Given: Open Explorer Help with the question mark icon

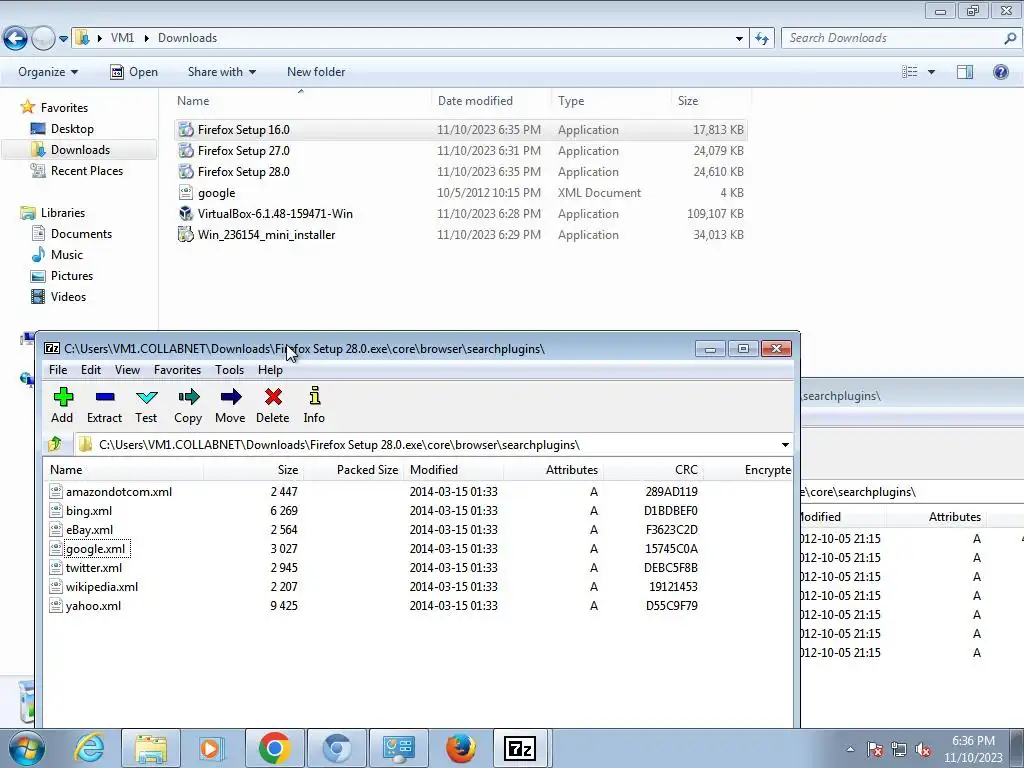Looking at the screenshot, I should pyautogui.click(x=1000, y=72).
